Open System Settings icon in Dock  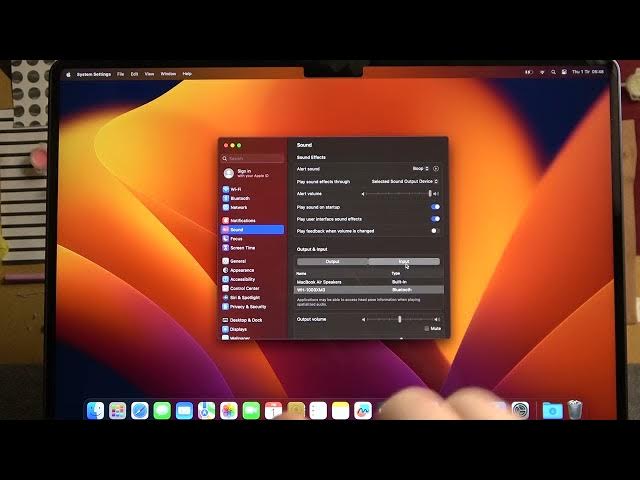pyautogui.click(x=520, y=410)
